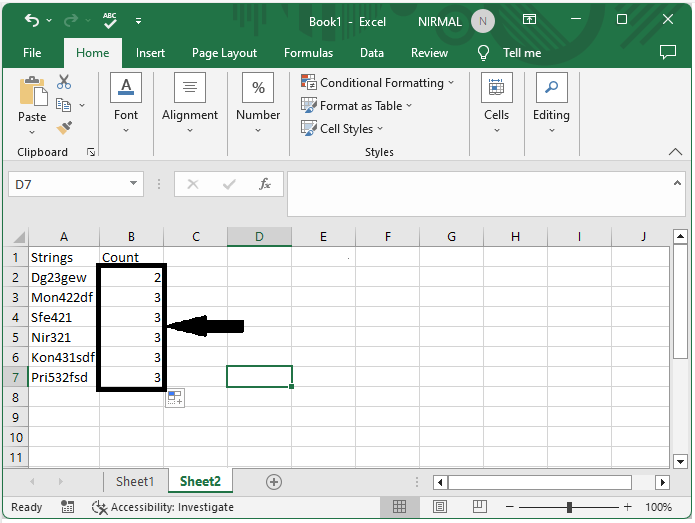Click the horizontal scroll left arrow

pyautogui.click(x=440, y=482)
